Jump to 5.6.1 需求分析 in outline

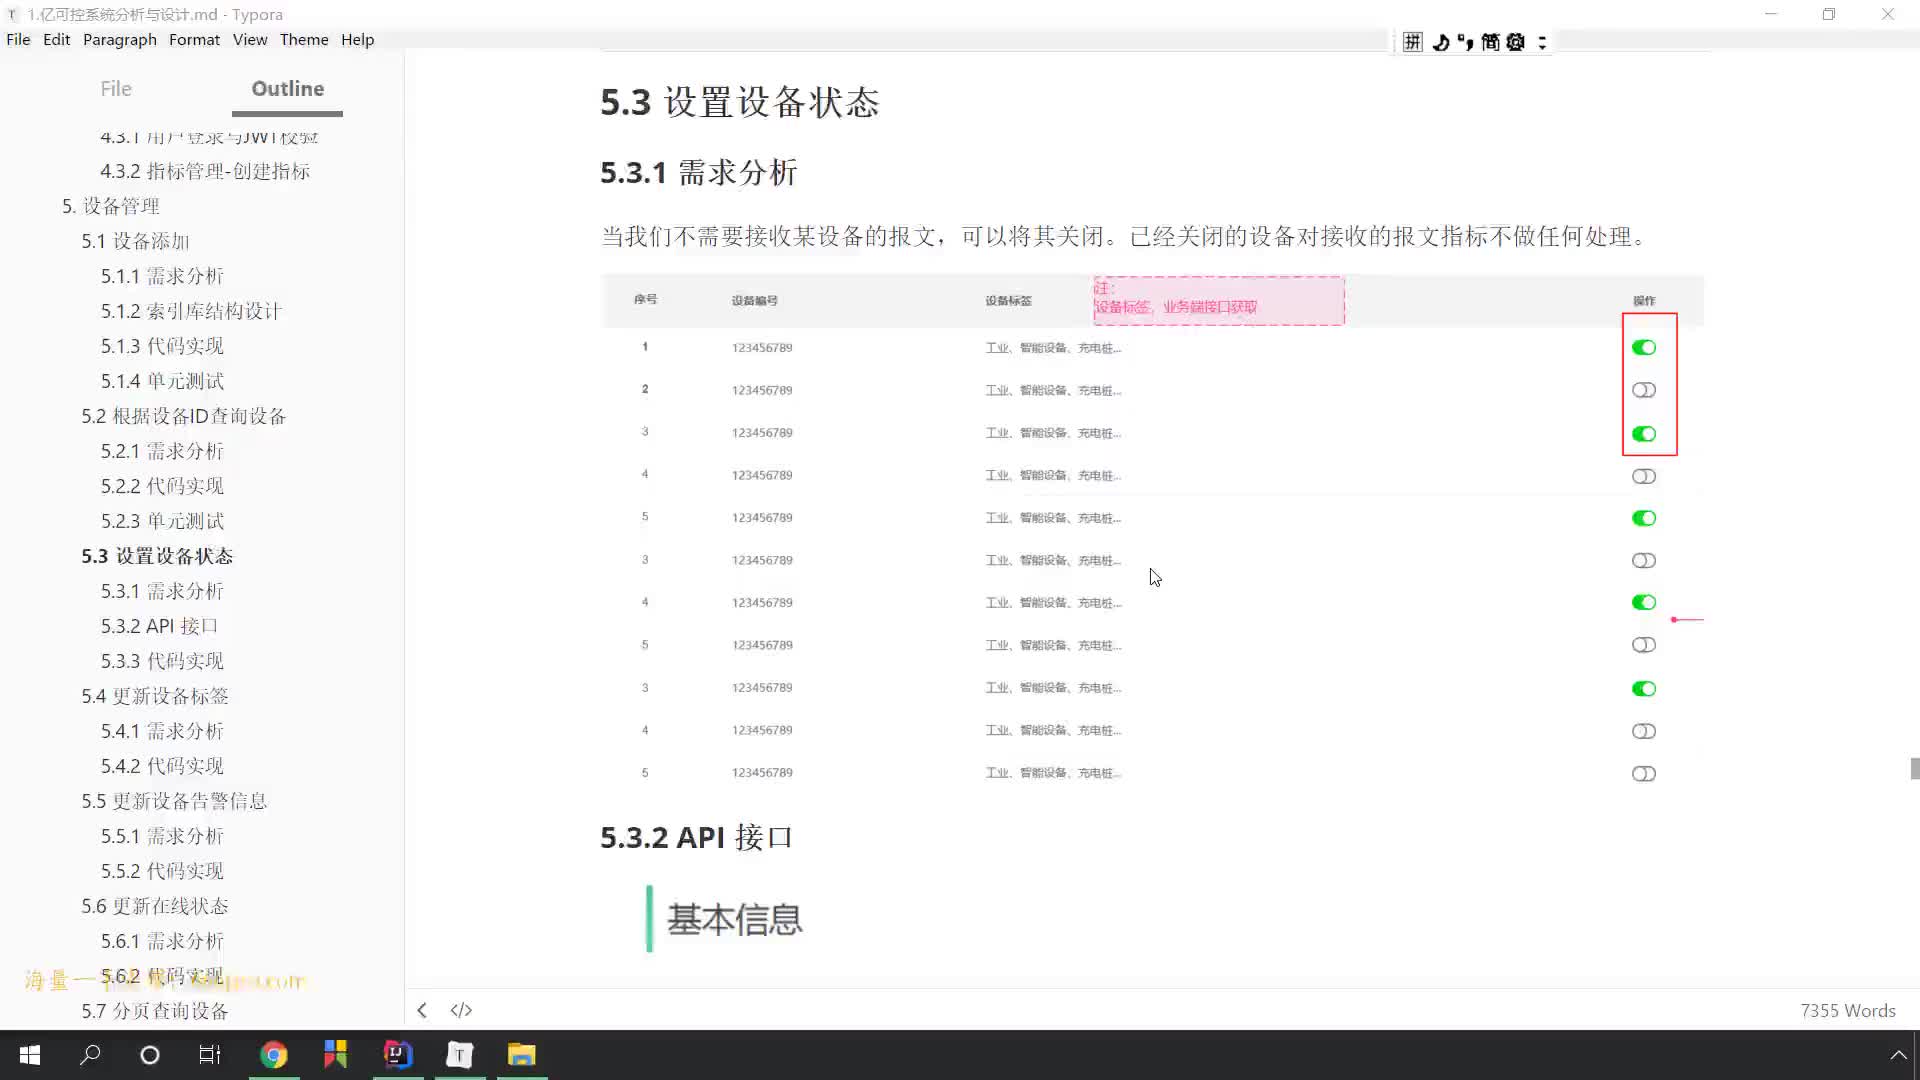pyautogui.click(x=162, y=941)
